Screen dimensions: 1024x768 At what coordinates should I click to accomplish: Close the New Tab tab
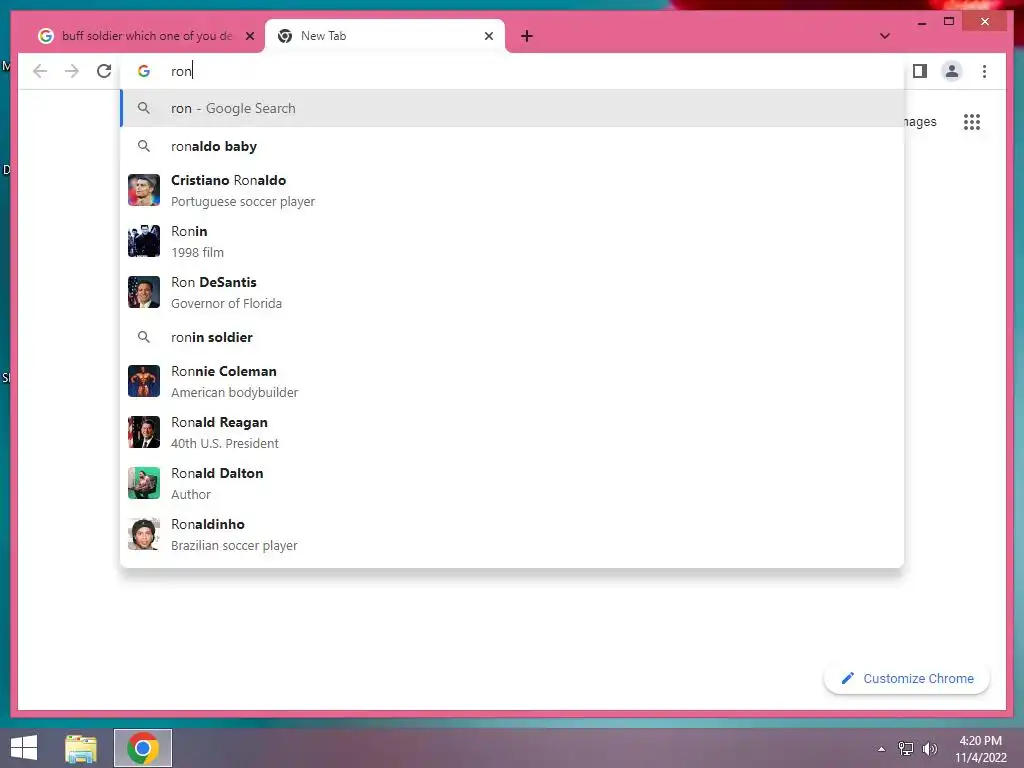point(488,37)
